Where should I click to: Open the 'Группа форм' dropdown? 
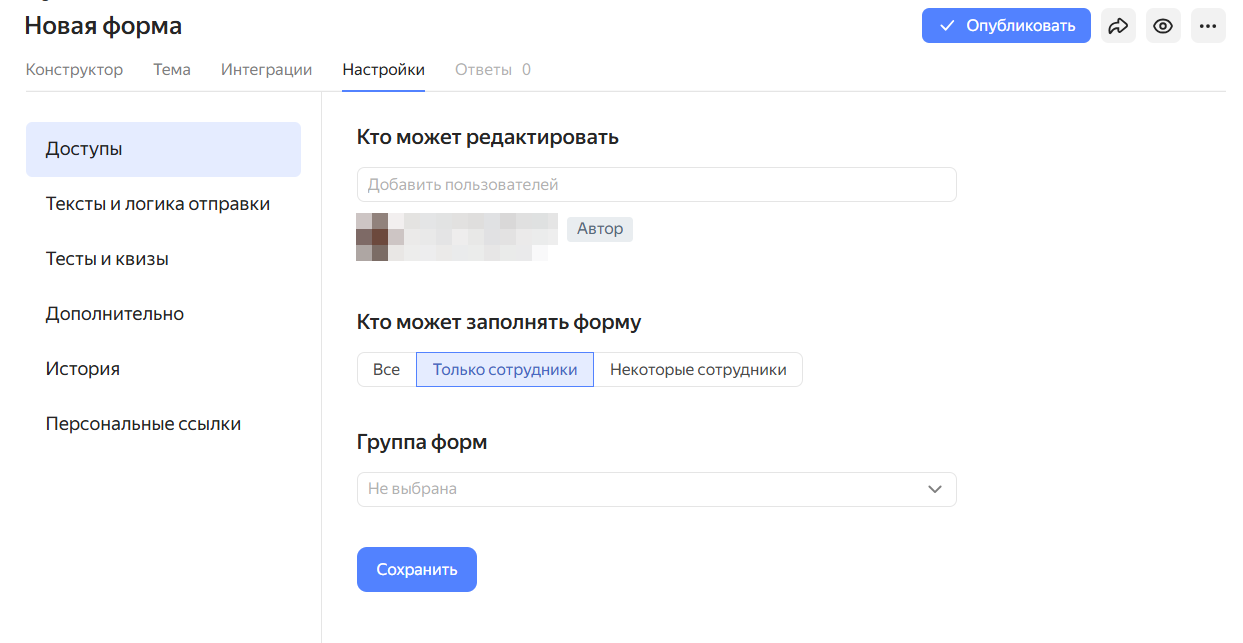pyautogui.click(x=656, y=489)
